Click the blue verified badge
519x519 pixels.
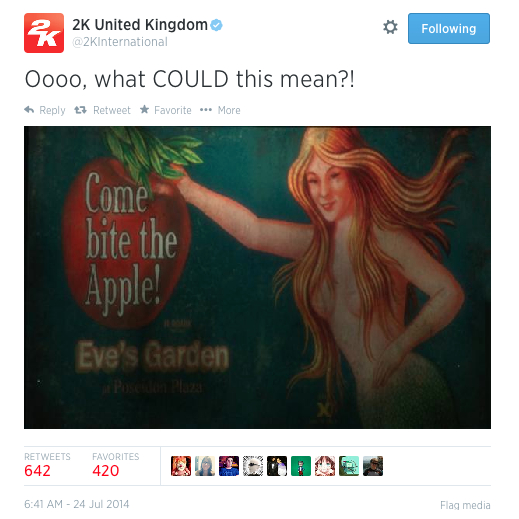217,25
